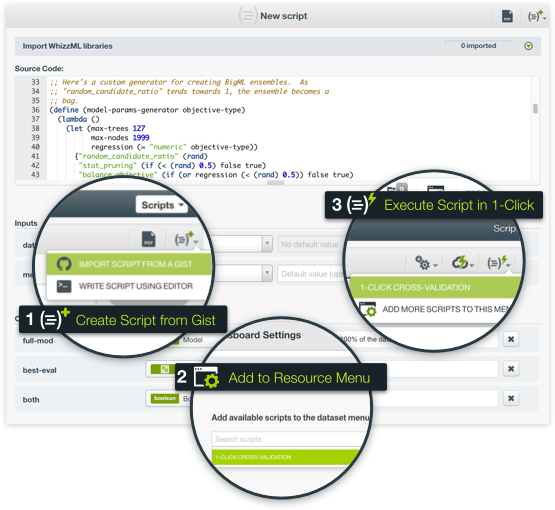Open the type dropdown beside "Default value (opt"

coord(267,273)
